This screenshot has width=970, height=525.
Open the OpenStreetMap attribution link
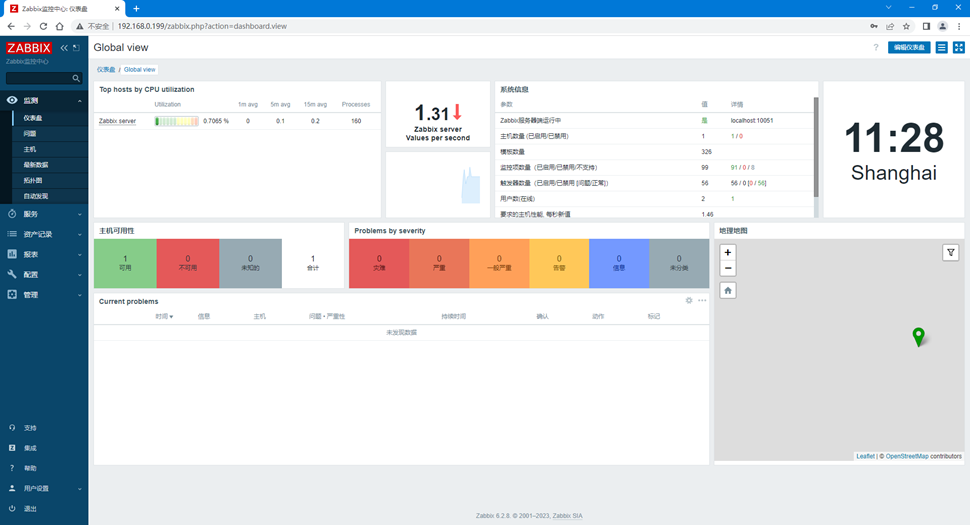(x=907, y=456)
